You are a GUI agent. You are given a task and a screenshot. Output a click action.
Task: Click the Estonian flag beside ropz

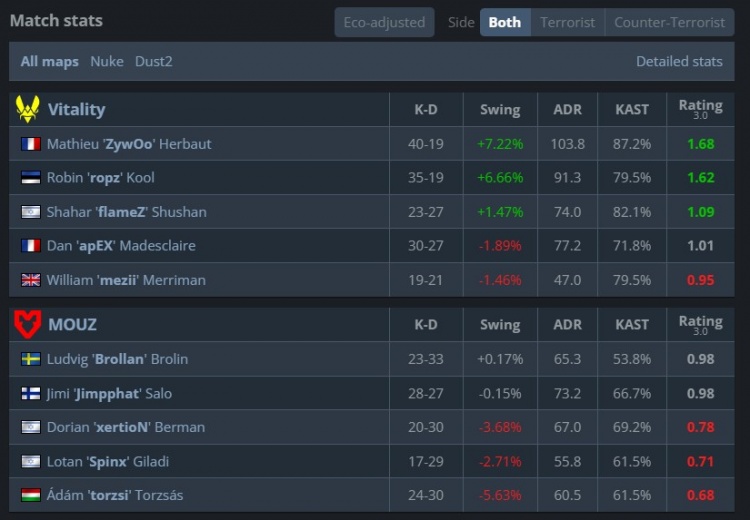coord(30,178)
